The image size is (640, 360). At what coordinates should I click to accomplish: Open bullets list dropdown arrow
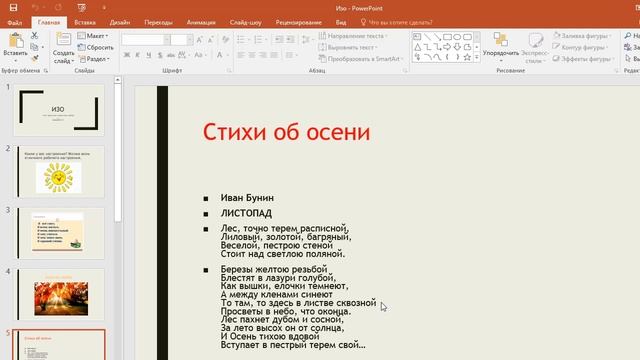point(249,40)
